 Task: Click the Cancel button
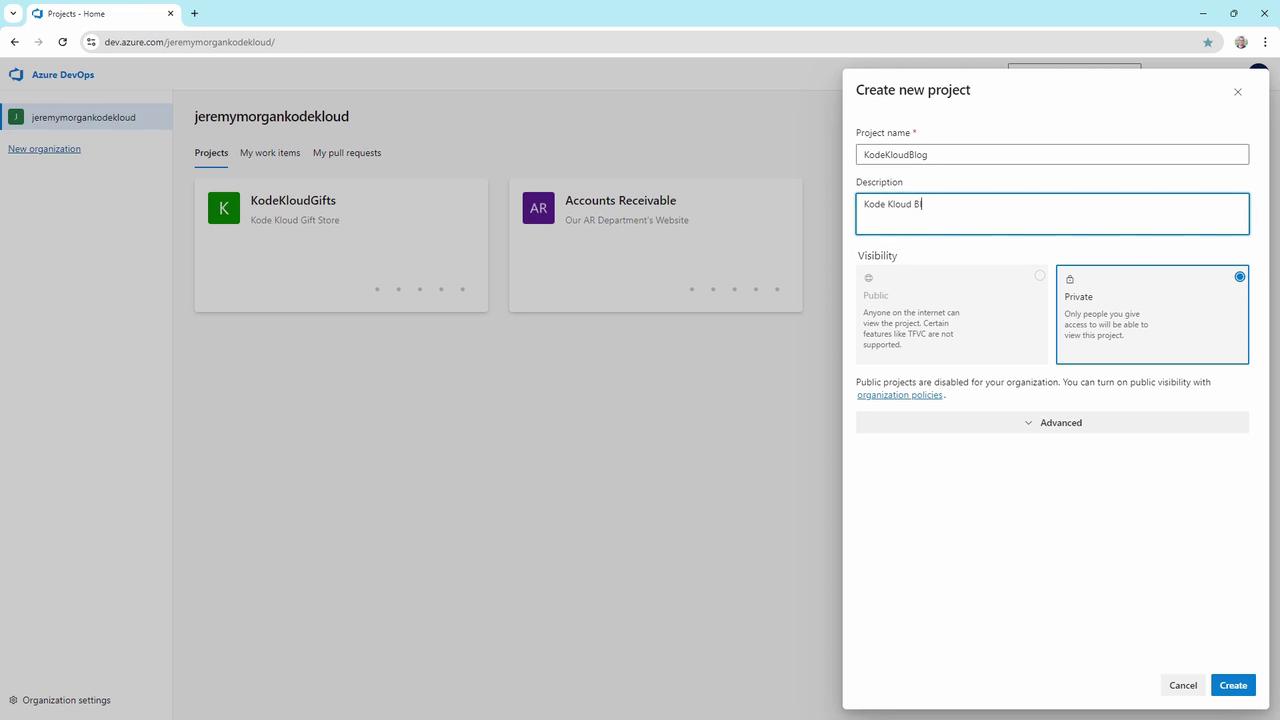(1183, 685)
